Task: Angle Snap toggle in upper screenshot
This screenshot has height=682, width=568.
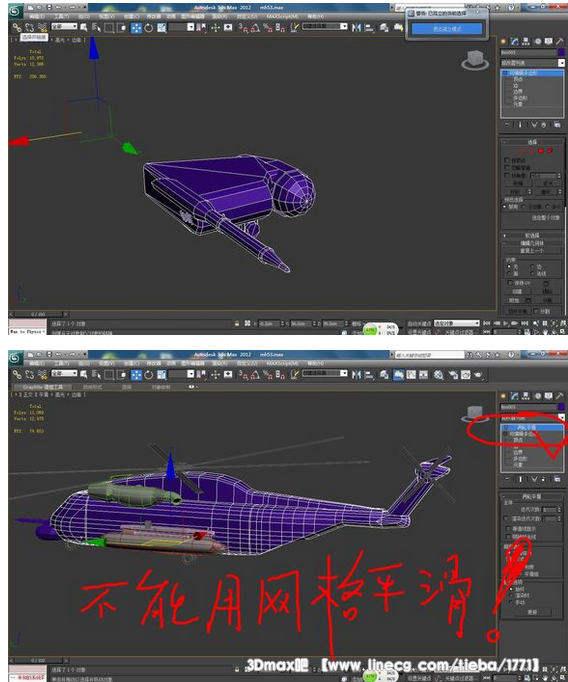Action: coord(255,28)
